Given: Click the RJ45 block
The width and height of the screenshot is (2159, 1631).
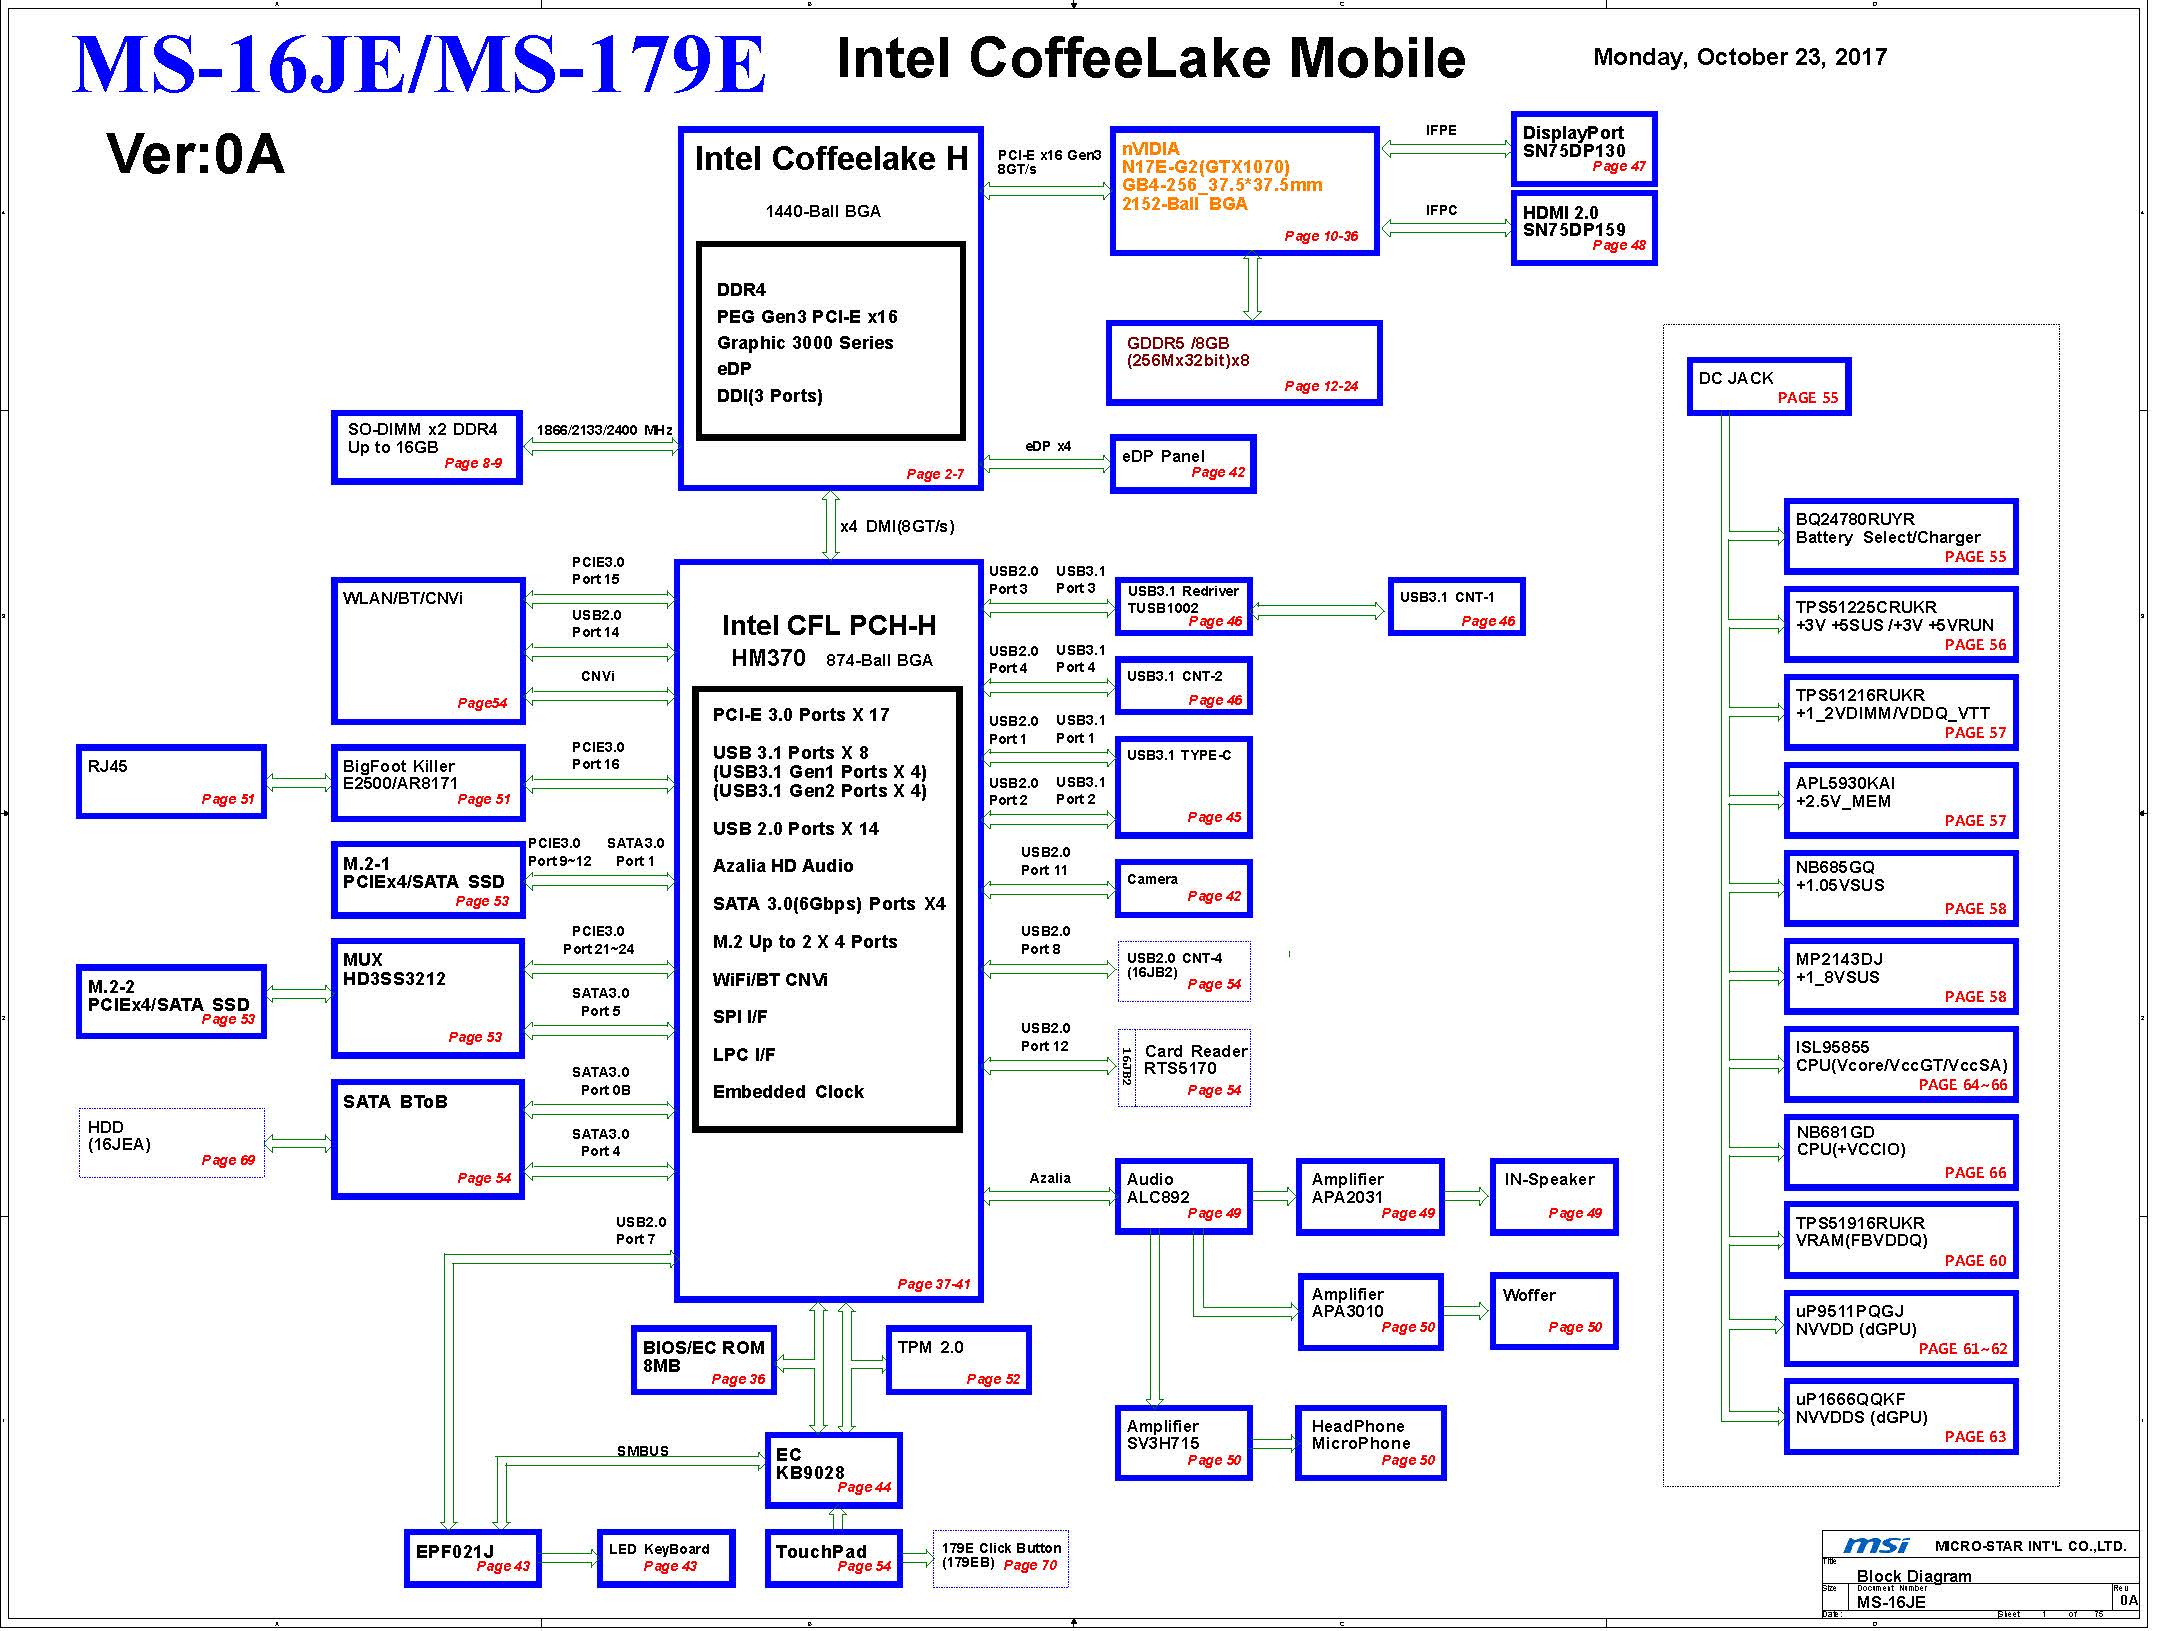Looking at the screenshot, I should [171, 781].
